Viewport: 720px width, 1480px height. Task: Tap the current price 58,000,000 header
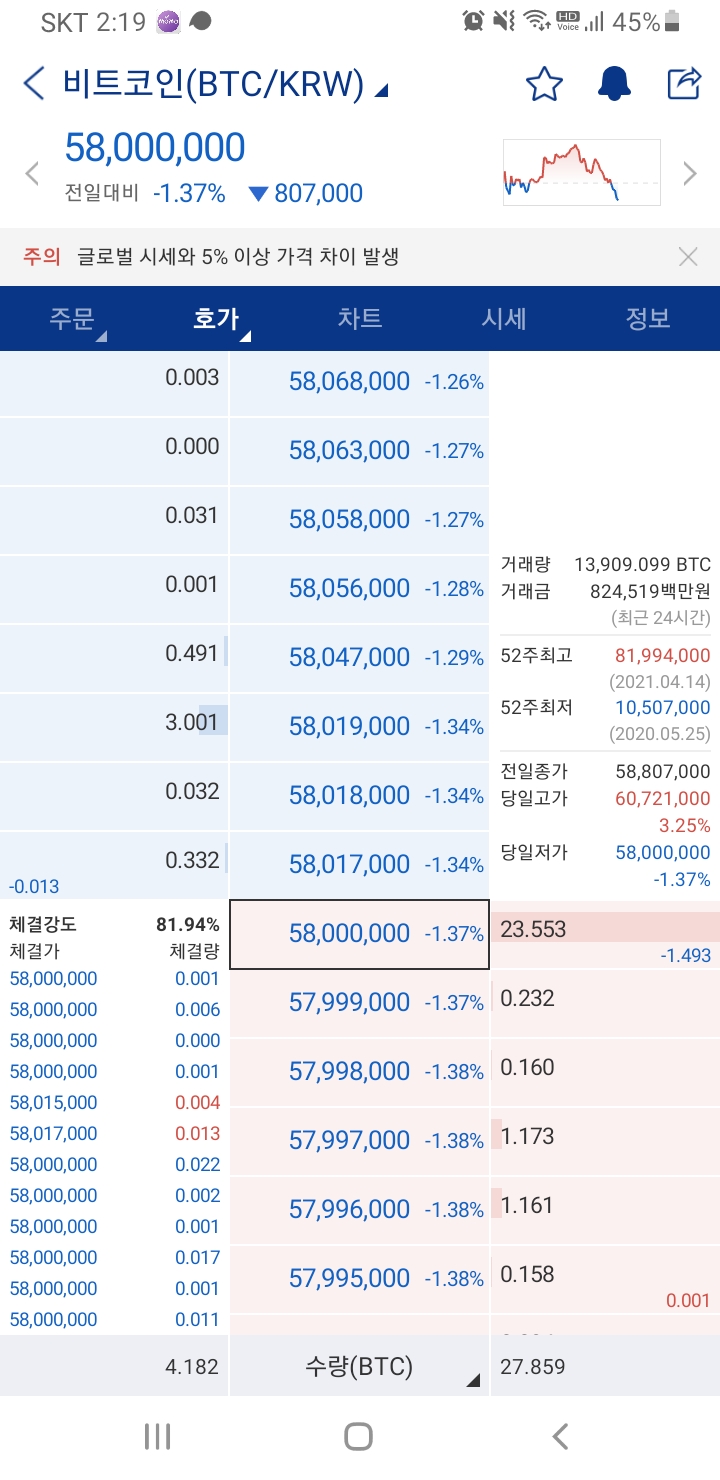click(155, 148)
